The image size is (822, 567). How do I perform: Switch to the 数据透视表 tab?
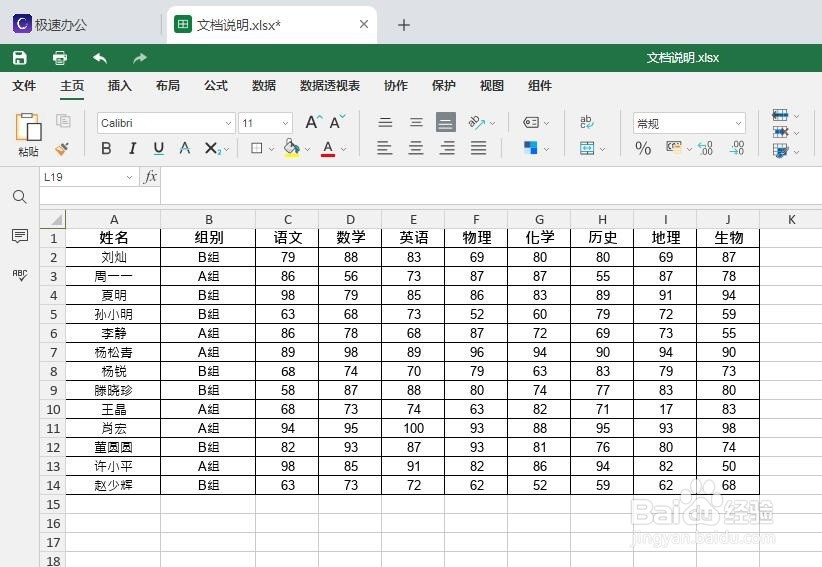(x=330, y=86)
